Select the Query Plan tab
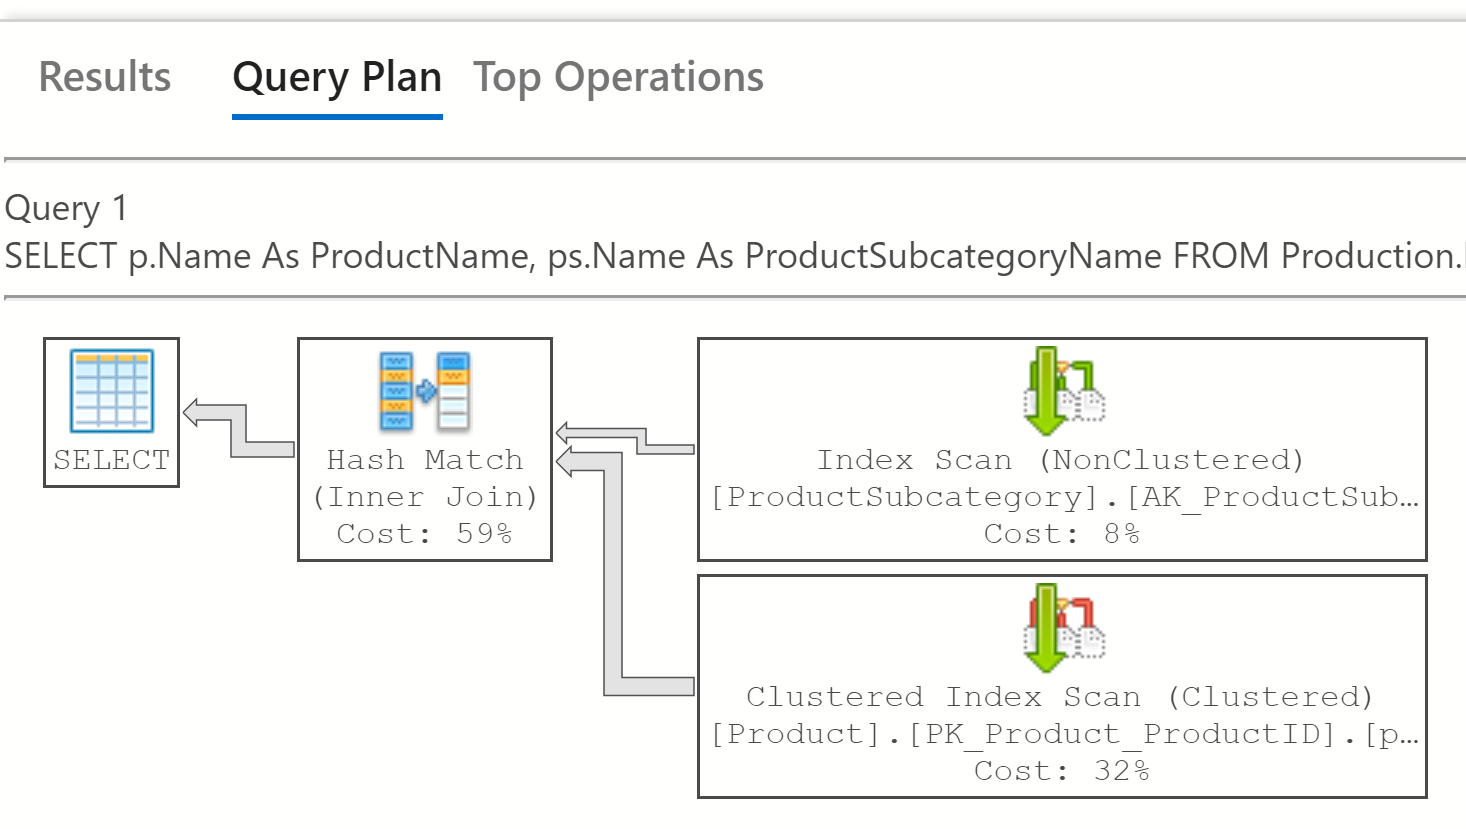This screenshot has width=1466, height=829. 337,77
